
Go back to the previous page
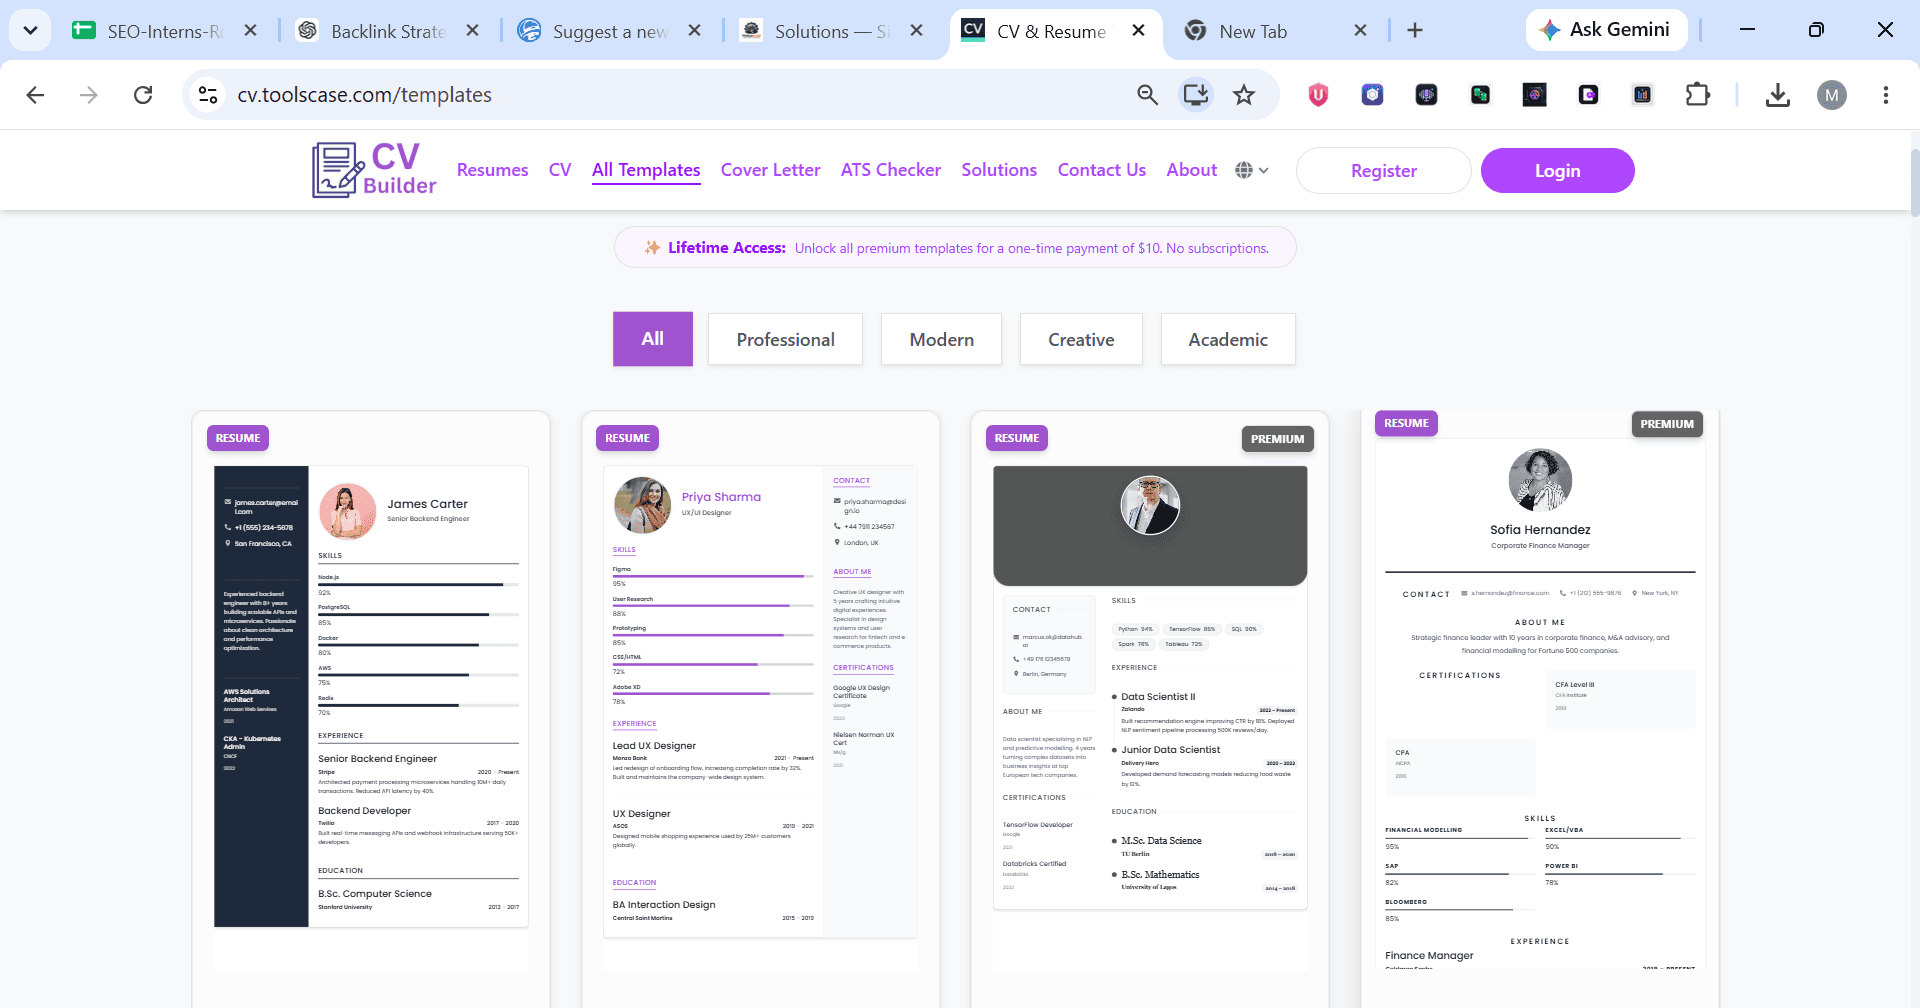[35, 95]
